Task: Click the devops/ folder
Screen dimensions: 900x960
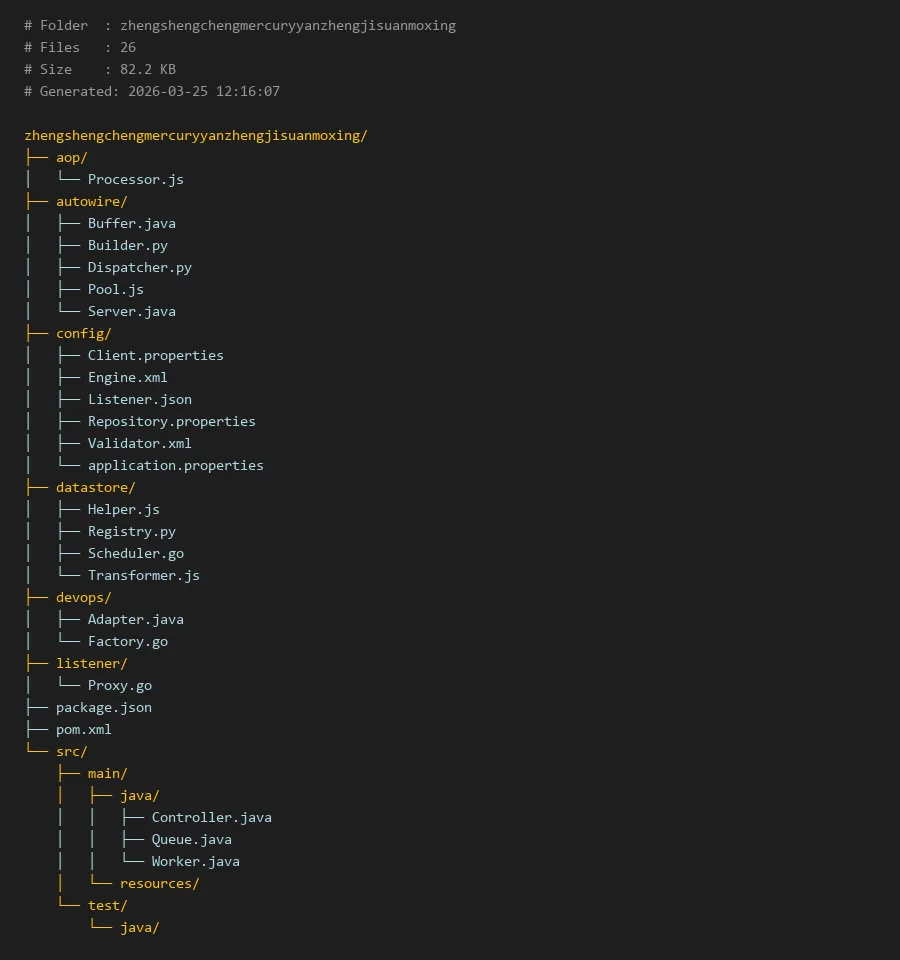Action: tap(83, 597)
